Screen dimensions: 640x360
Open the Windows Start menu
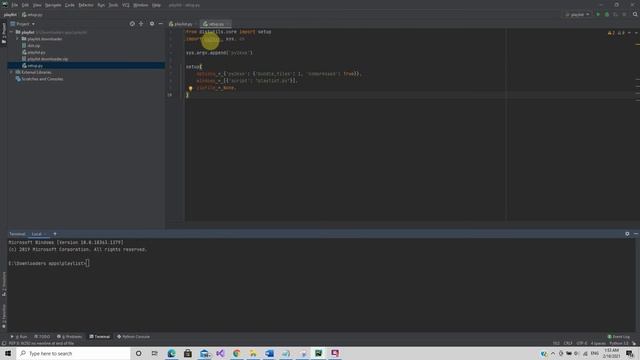point(8,353)
